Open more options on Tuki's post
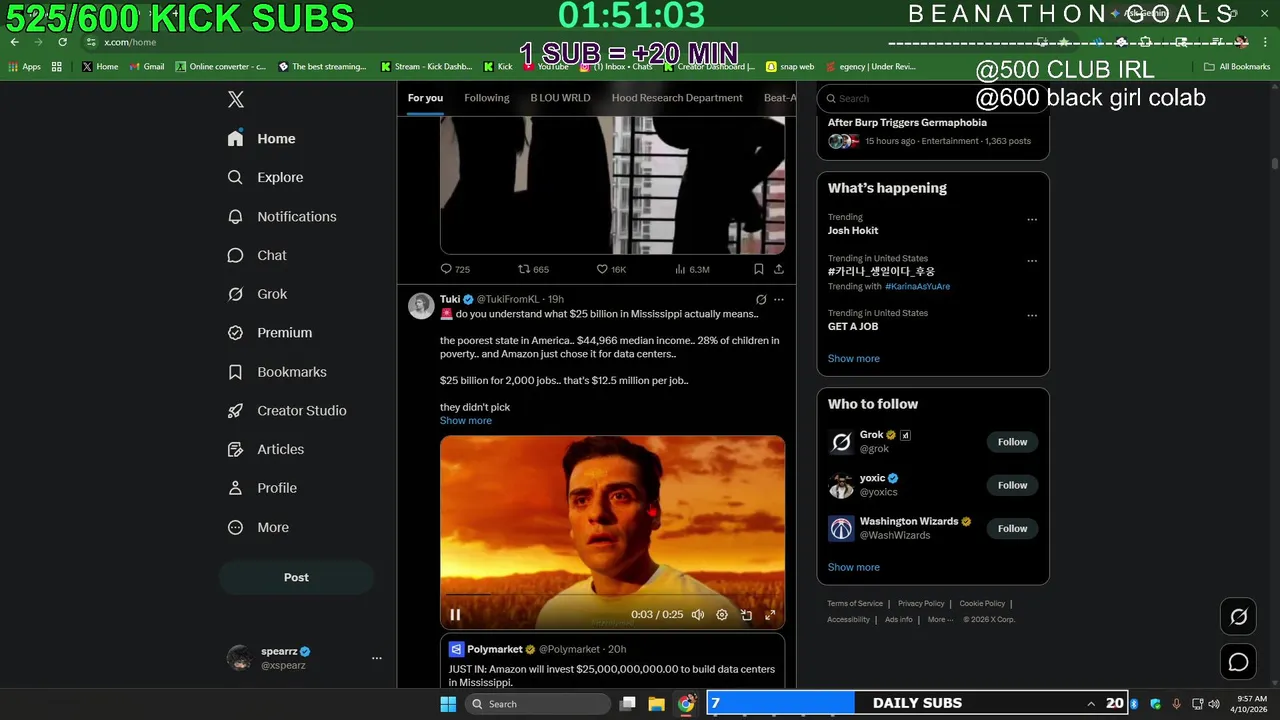This screenshot has width=1280, height=720. click(779, 299)
